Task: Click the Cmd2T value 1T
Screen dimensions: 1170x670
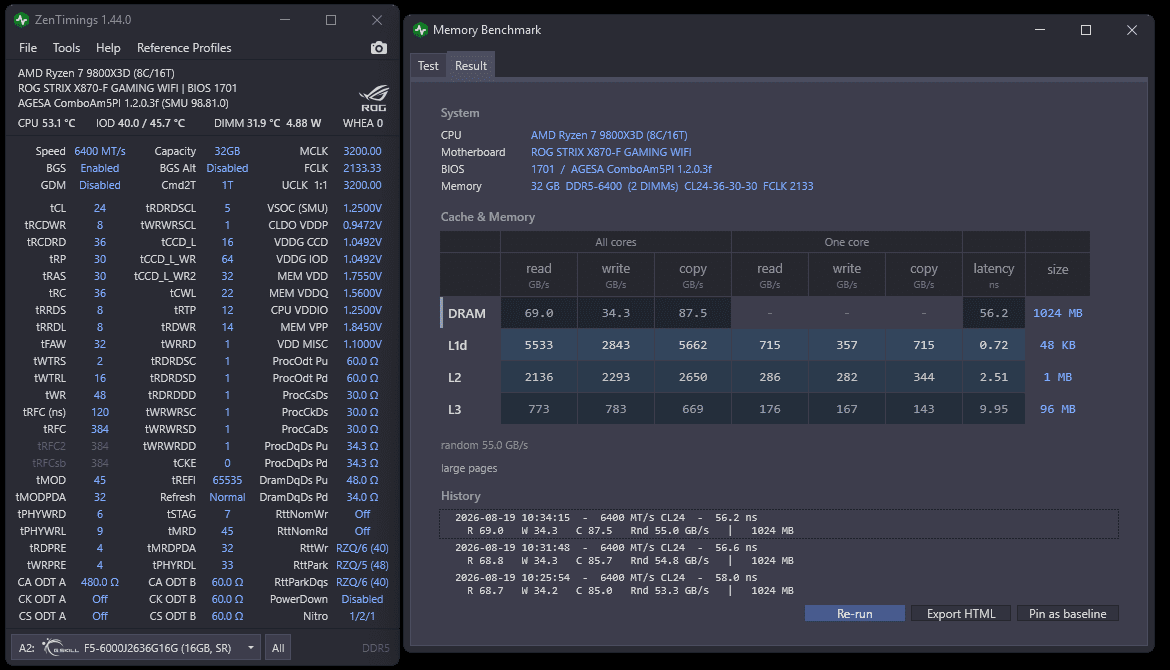Action: [x=227, y=185]
